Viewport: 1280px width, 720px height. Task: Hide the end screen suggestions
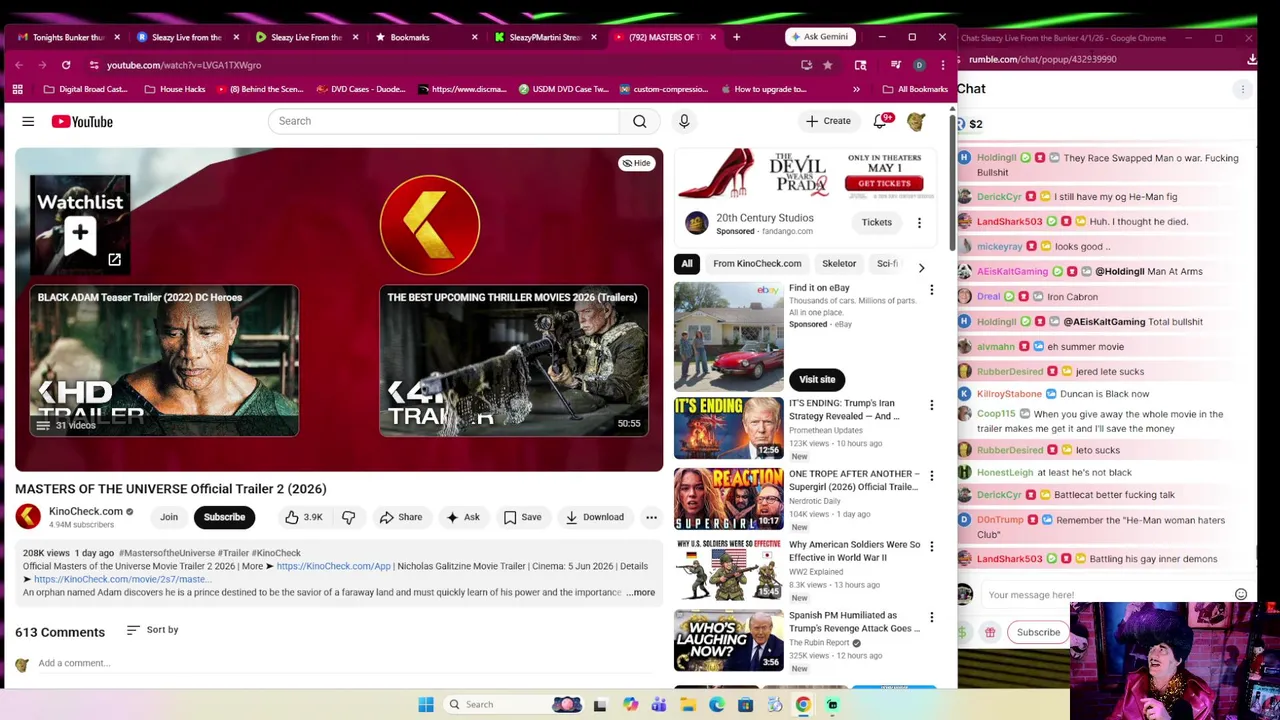[x=636, y=163]
